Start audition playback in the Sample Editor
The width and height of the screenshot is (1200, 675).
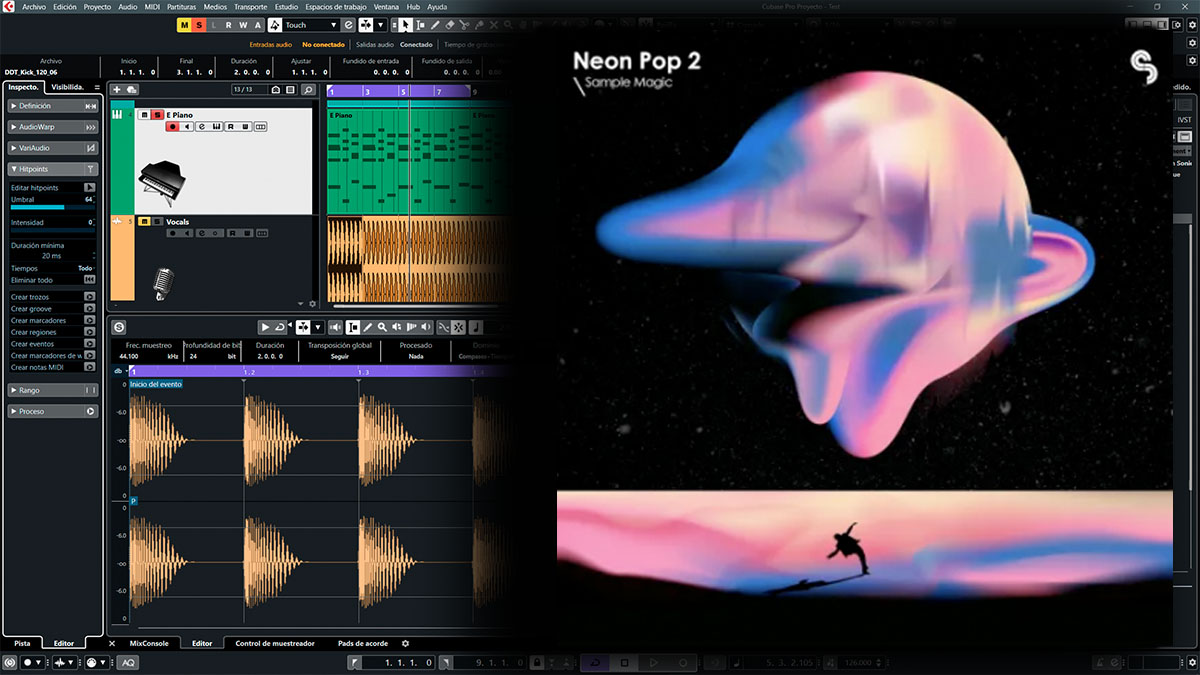point(265,327)
